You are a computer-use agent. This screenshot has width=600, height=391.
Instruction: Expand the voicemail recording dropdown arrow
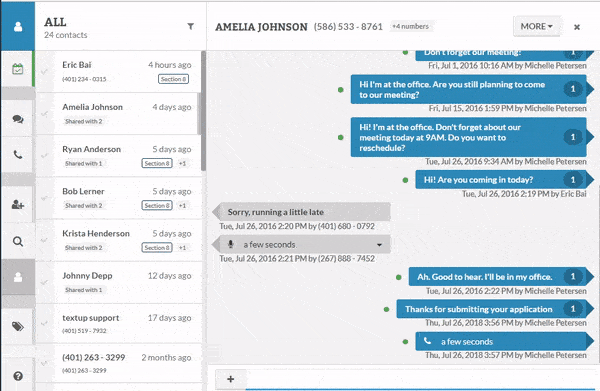point(379,245)
